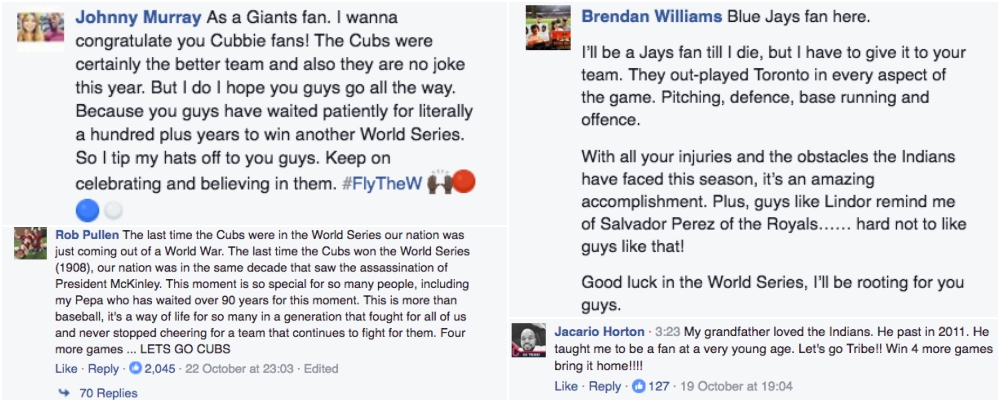Click the blue circle emoji
Image resolution: width=1000 pixels, height=402 pixels.
(86, 209)
